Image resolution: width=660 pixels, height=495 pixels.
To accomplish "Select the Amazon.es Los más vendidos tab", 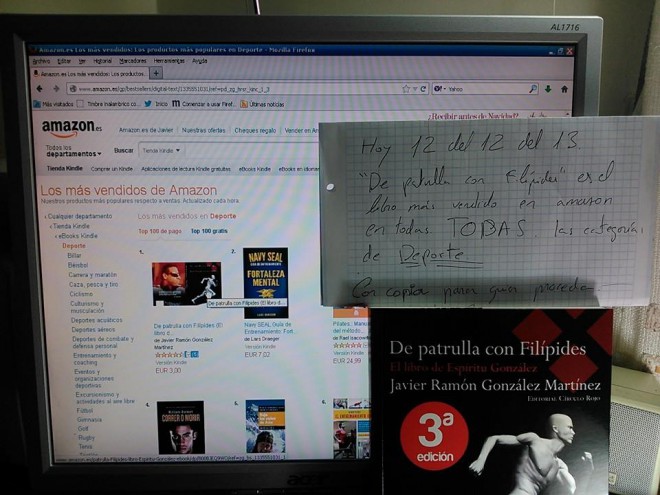I will point(90,74).
